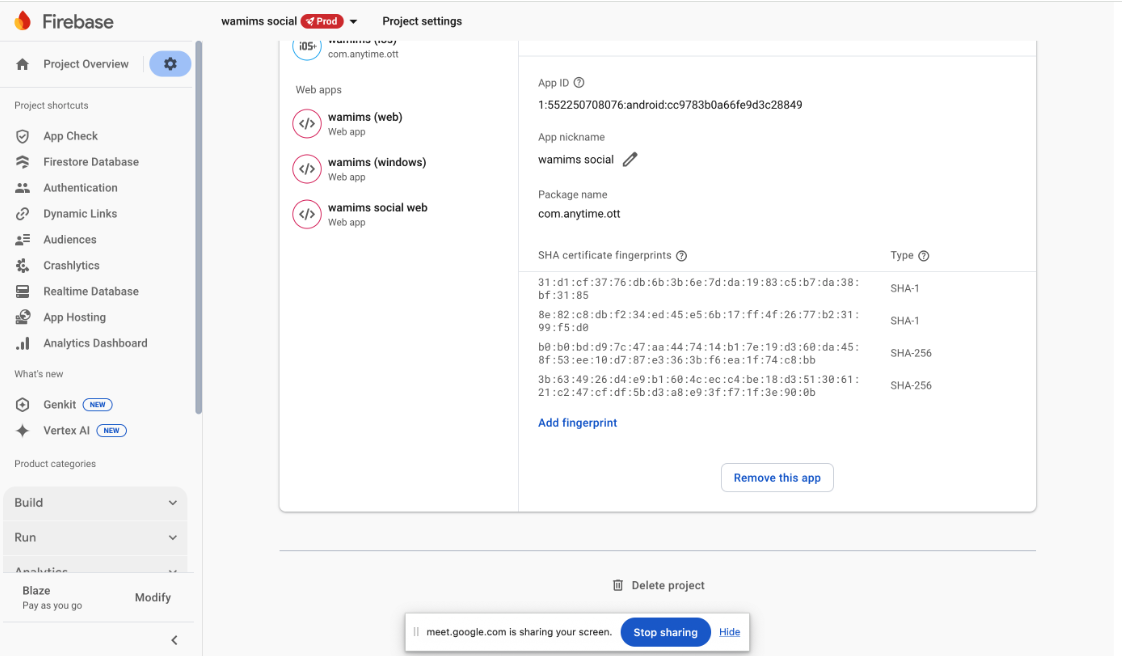Click the Crashlytics icon
The height and width of the screenshot is (656, 1122).
tap(22, 265)
